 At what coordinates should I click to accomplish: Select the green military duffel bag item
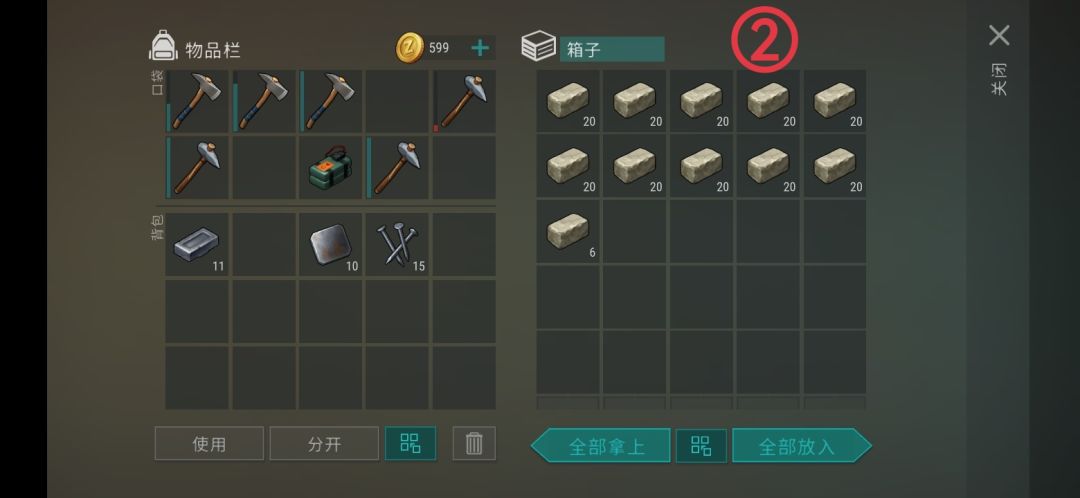tap(331, 167)
